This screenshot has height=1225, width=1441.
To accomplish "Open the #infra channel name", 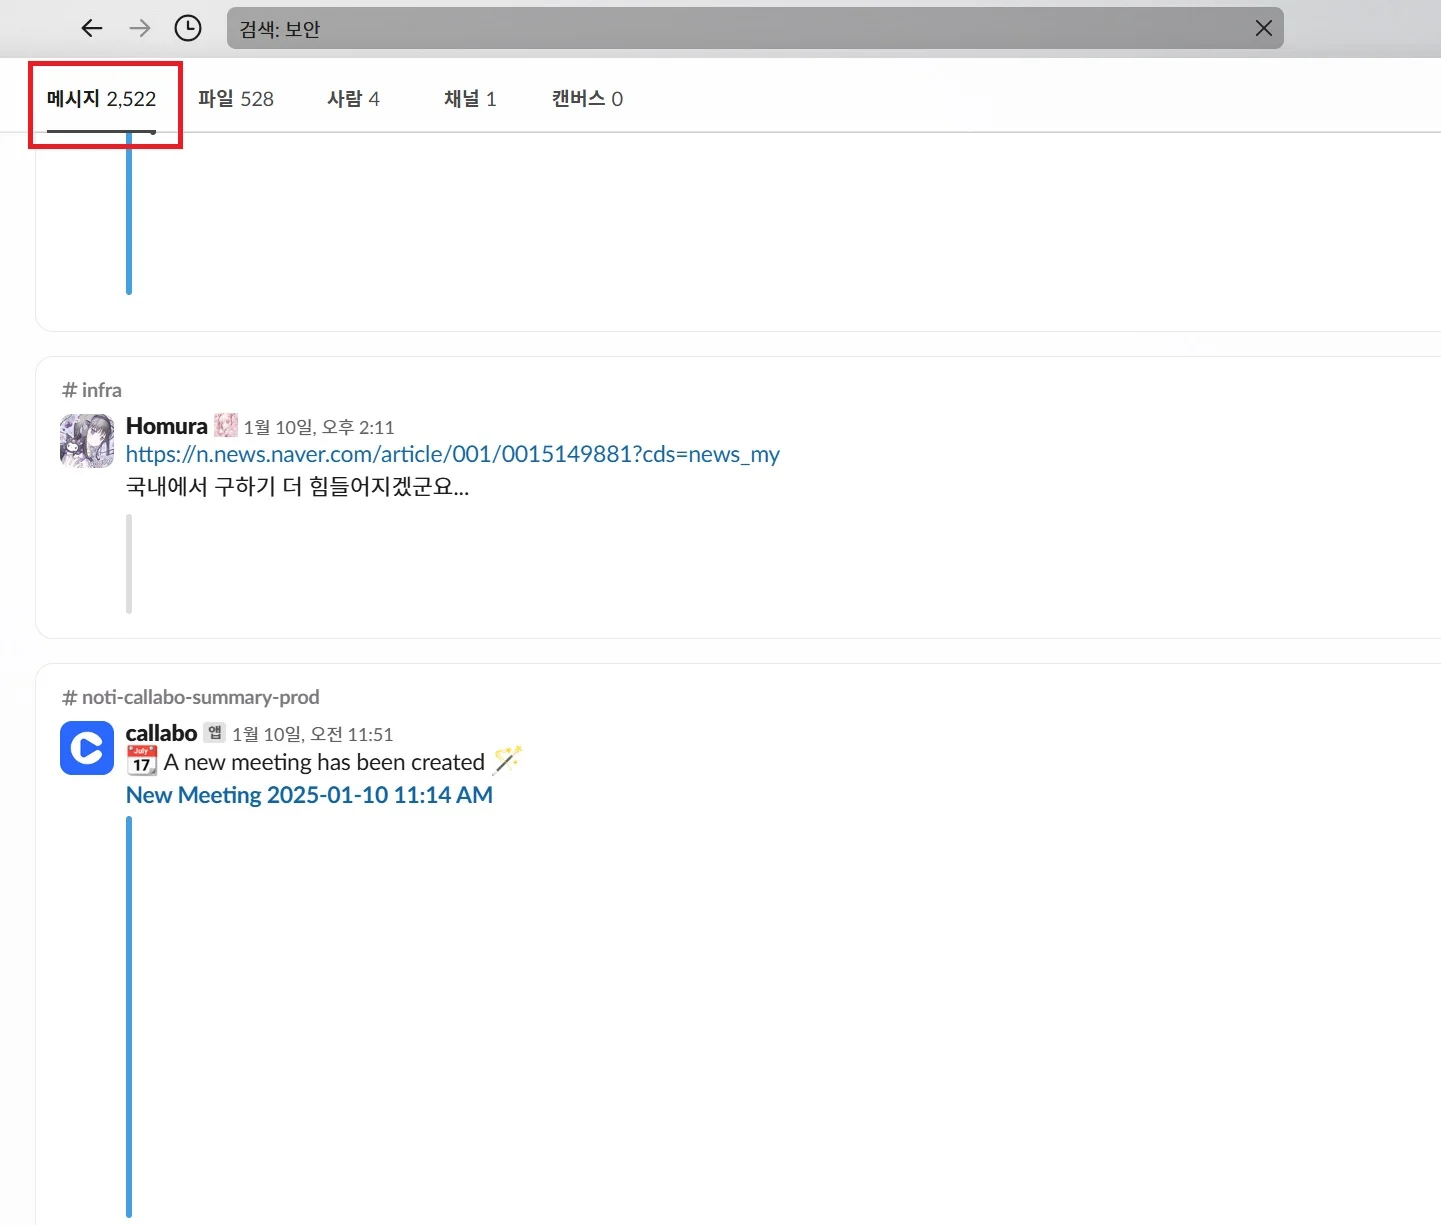I will point(91,389).
